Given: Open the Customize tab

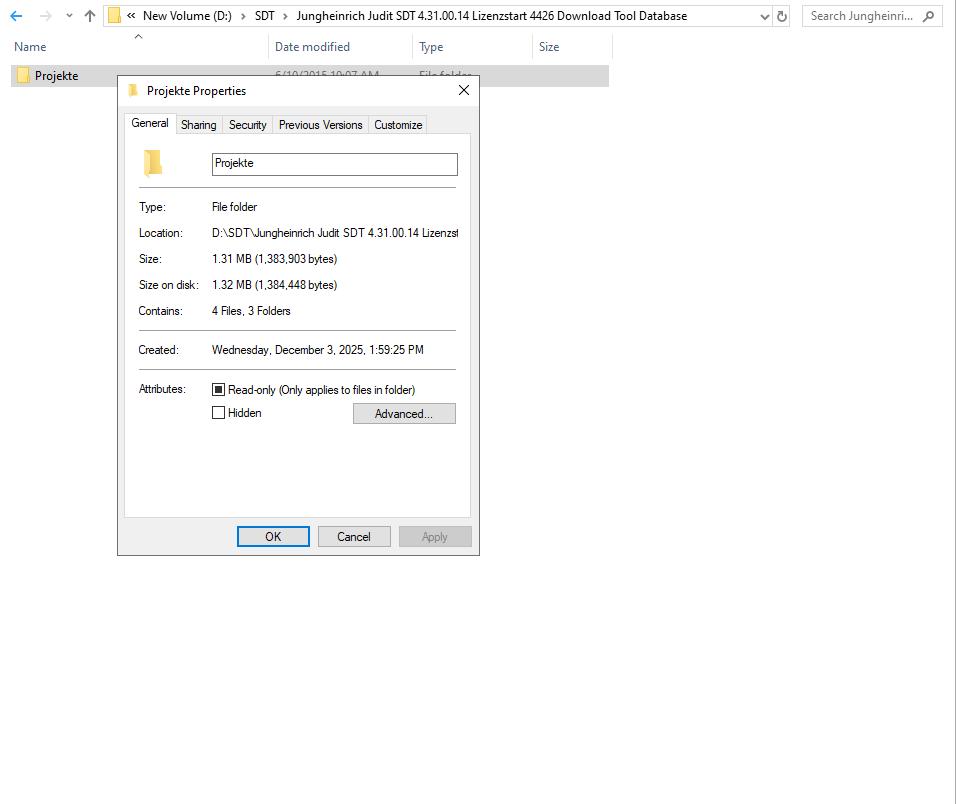Looking at the screenshot, I should point(398,125).
